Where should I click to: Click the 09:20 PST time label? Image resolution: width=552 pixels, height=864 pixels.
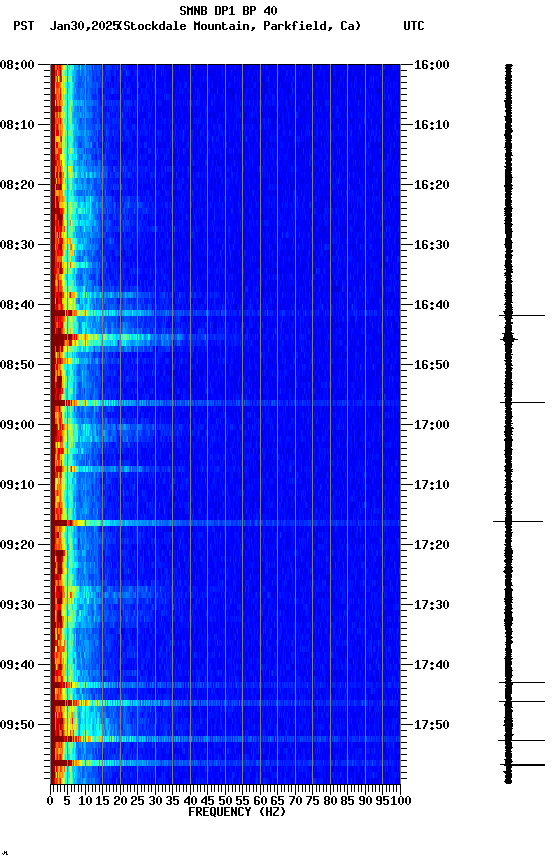pos(17,545)
